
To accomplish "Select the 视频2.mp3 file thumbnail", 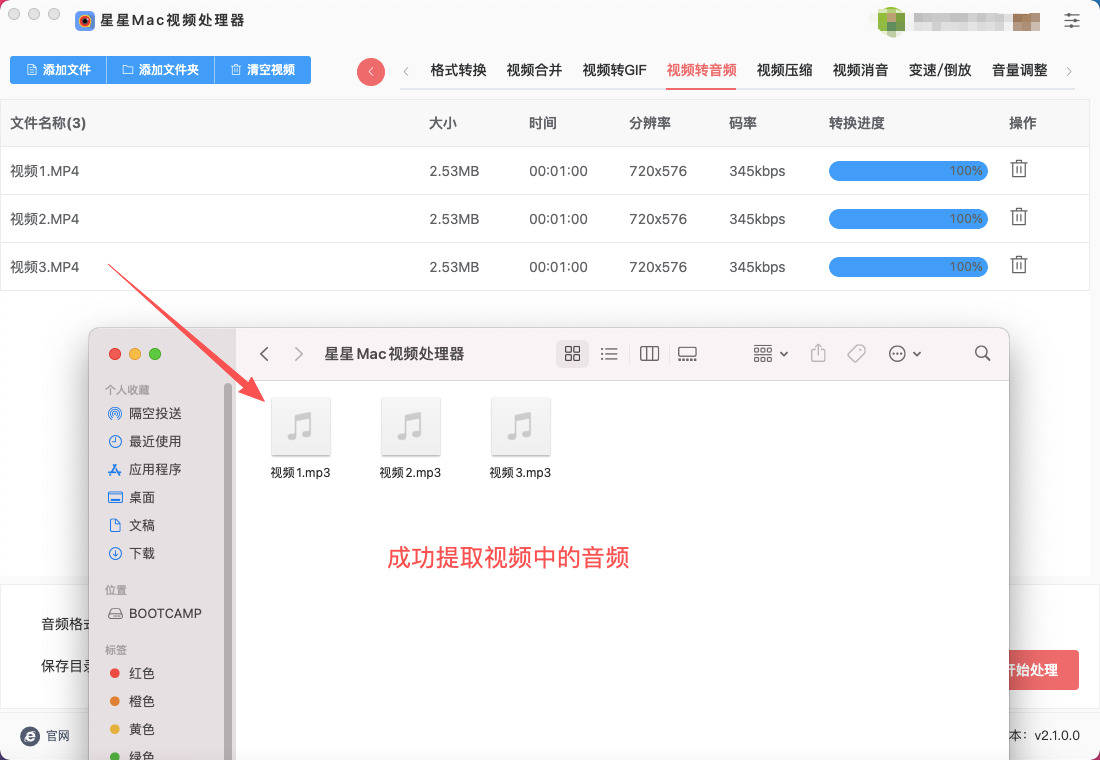I will [410, 427].
